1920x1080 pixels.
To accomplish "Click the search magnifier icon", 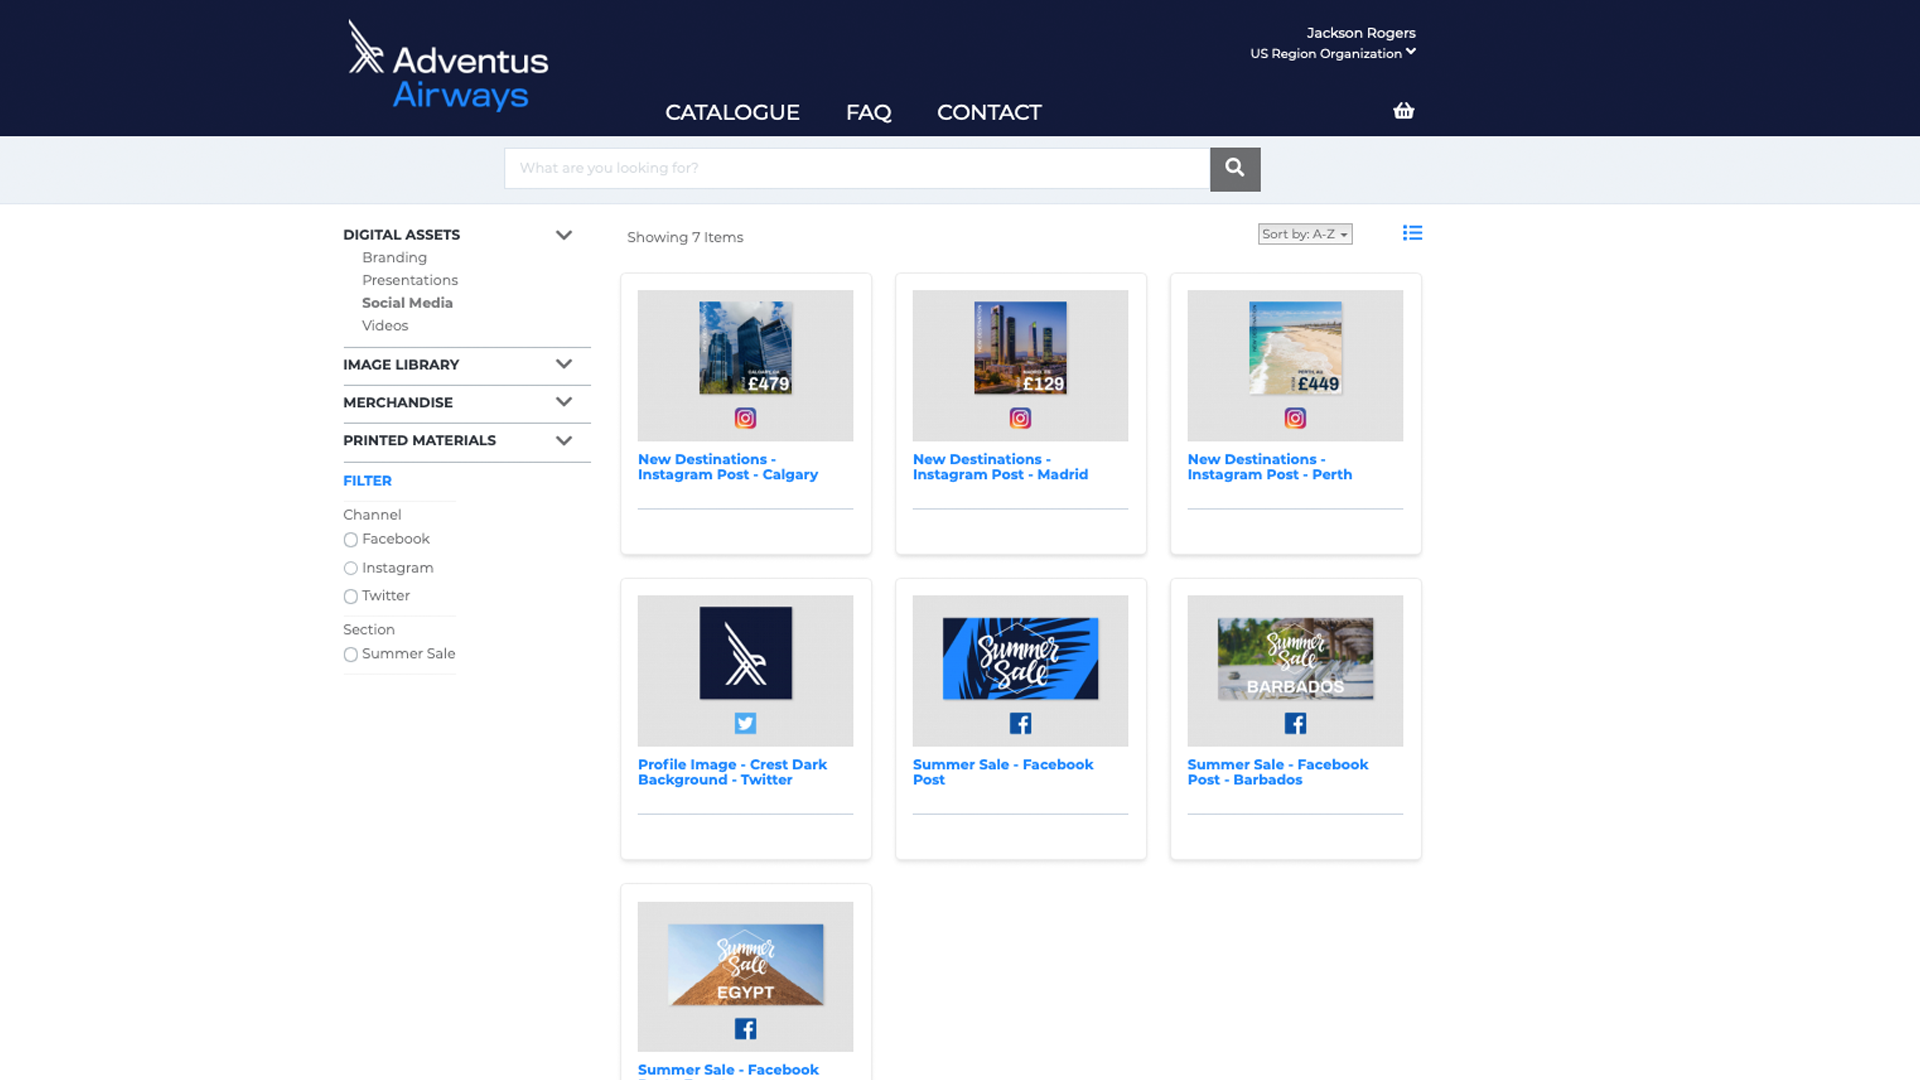I will point(1234,168).
